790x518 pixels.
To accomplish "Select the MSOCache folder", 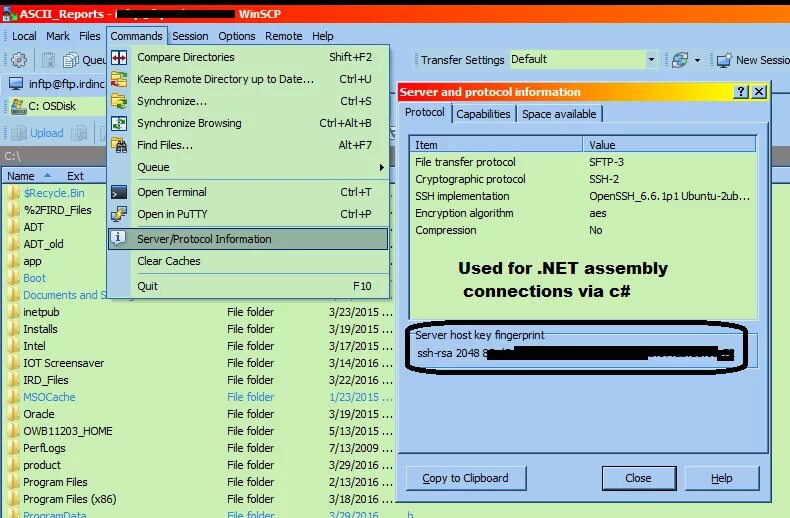I will point(49,397).
